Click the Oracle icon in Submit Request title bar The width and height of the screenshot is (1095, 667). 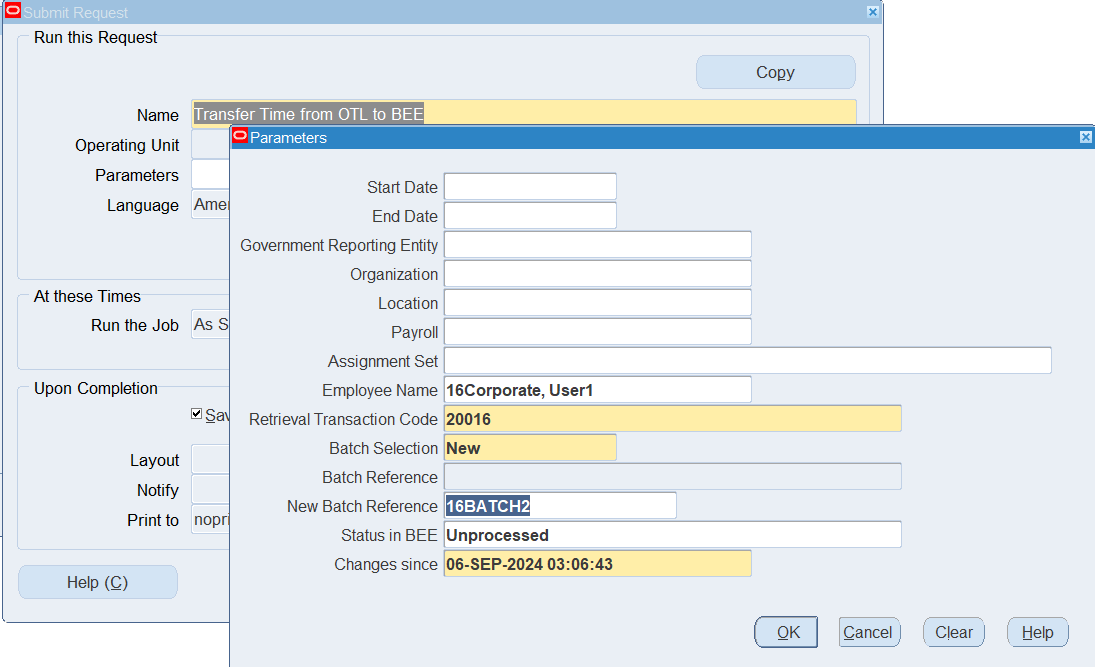13,12
